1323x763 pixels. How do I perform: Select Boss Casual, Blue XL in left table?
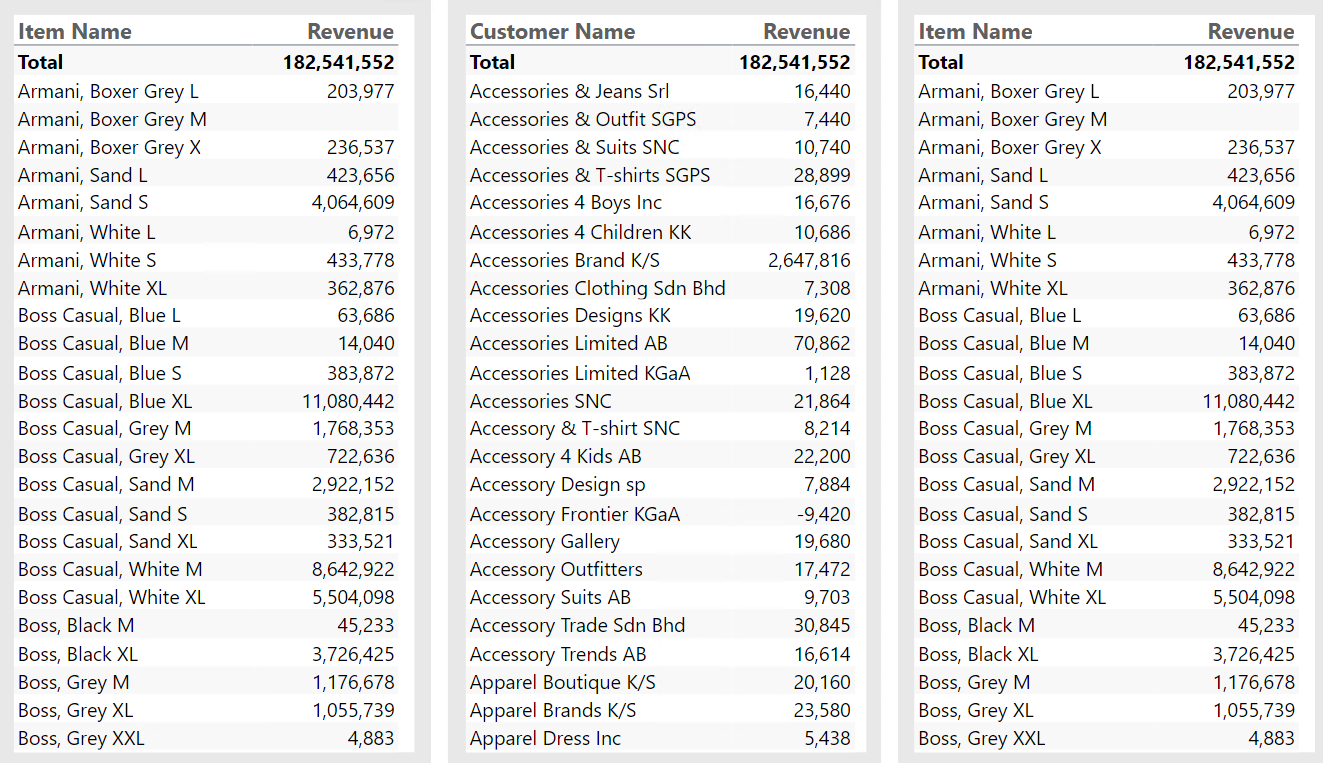[x=105, y=401]
